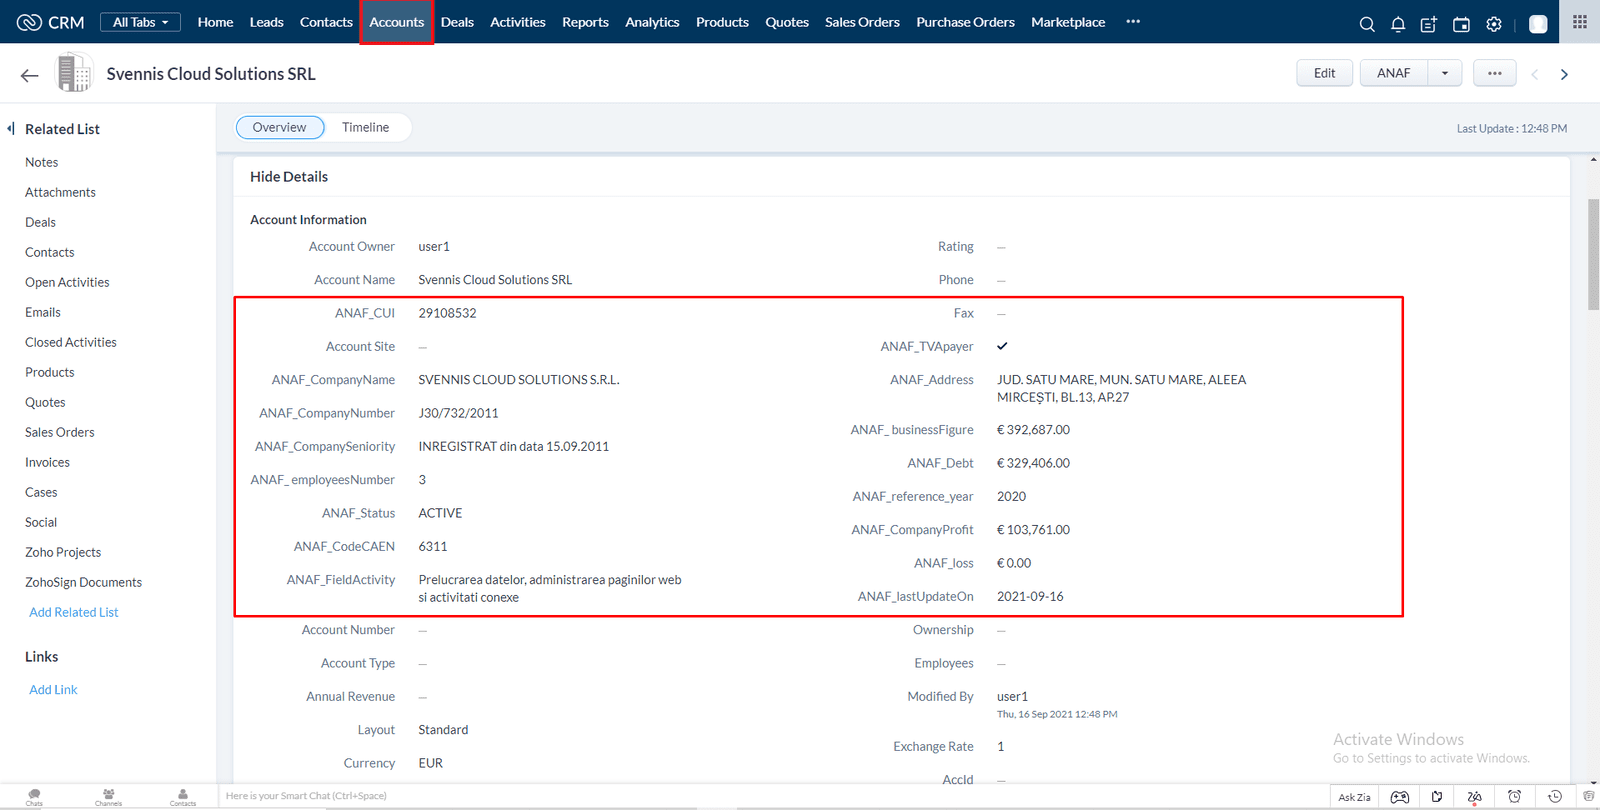Jump to Emails related list
The height and width of the screenshot is (810, 1600).
click(43, 312)
